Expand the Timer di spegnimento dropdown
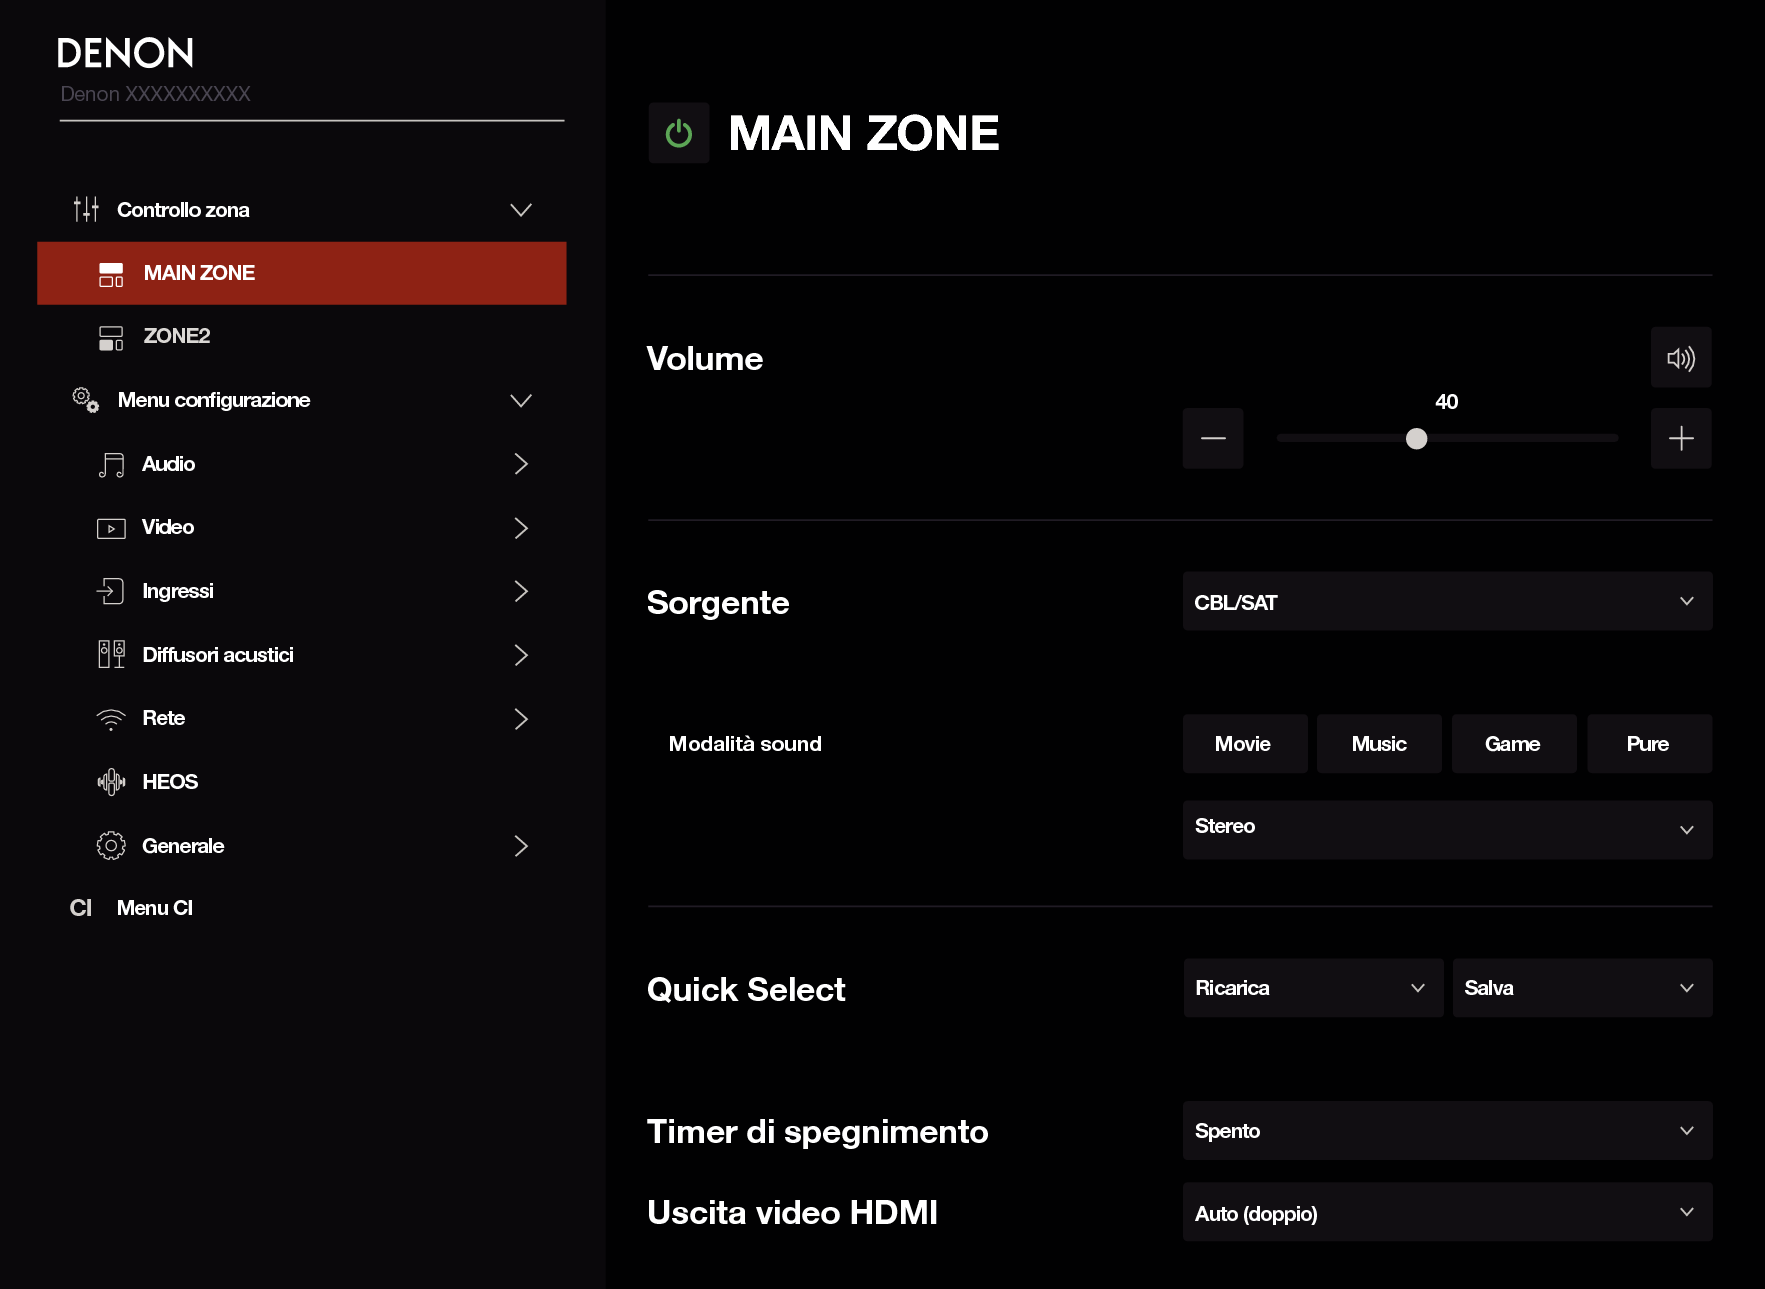Screen dimensions: 1765x1289 click(x=1446, y=1131)
